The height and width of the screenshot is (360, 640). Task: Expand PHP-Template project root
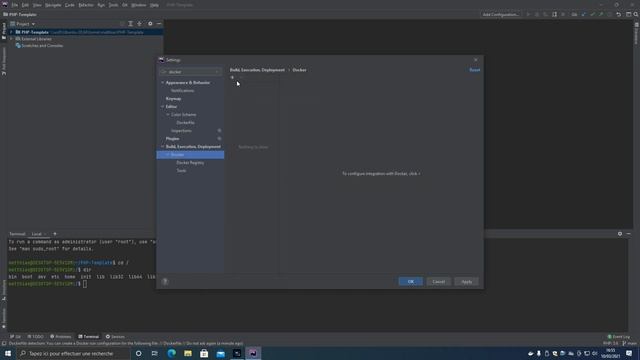click(11, 32)
